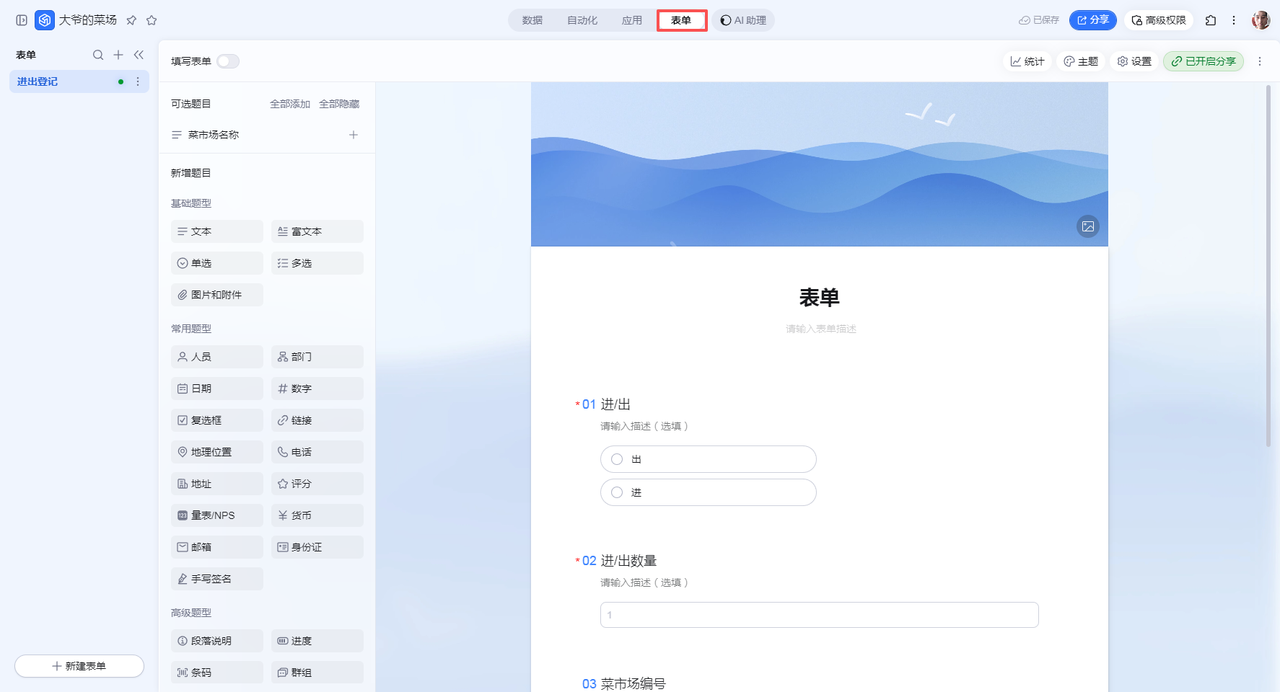Open the 主题 theme palette
This screenshot has height=692, width=1280.
pos(1080,61)
